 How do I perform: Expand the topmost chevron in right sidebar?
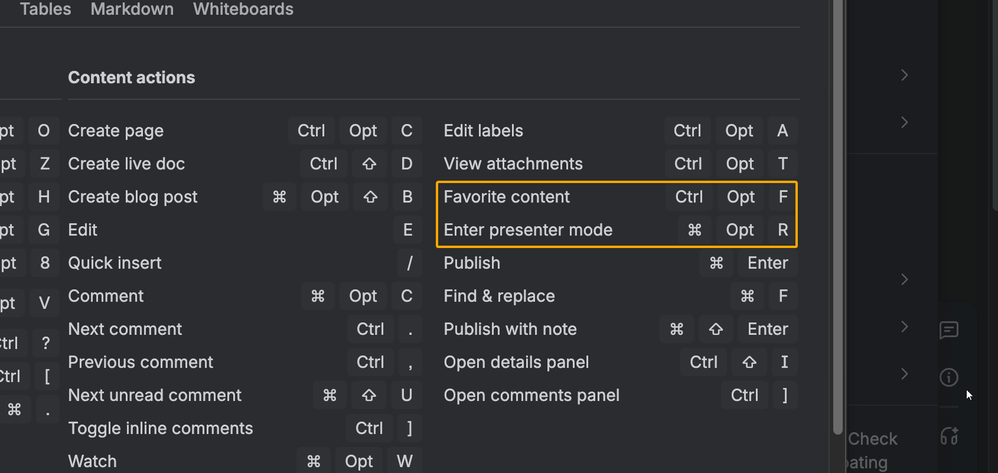(904, 75)
